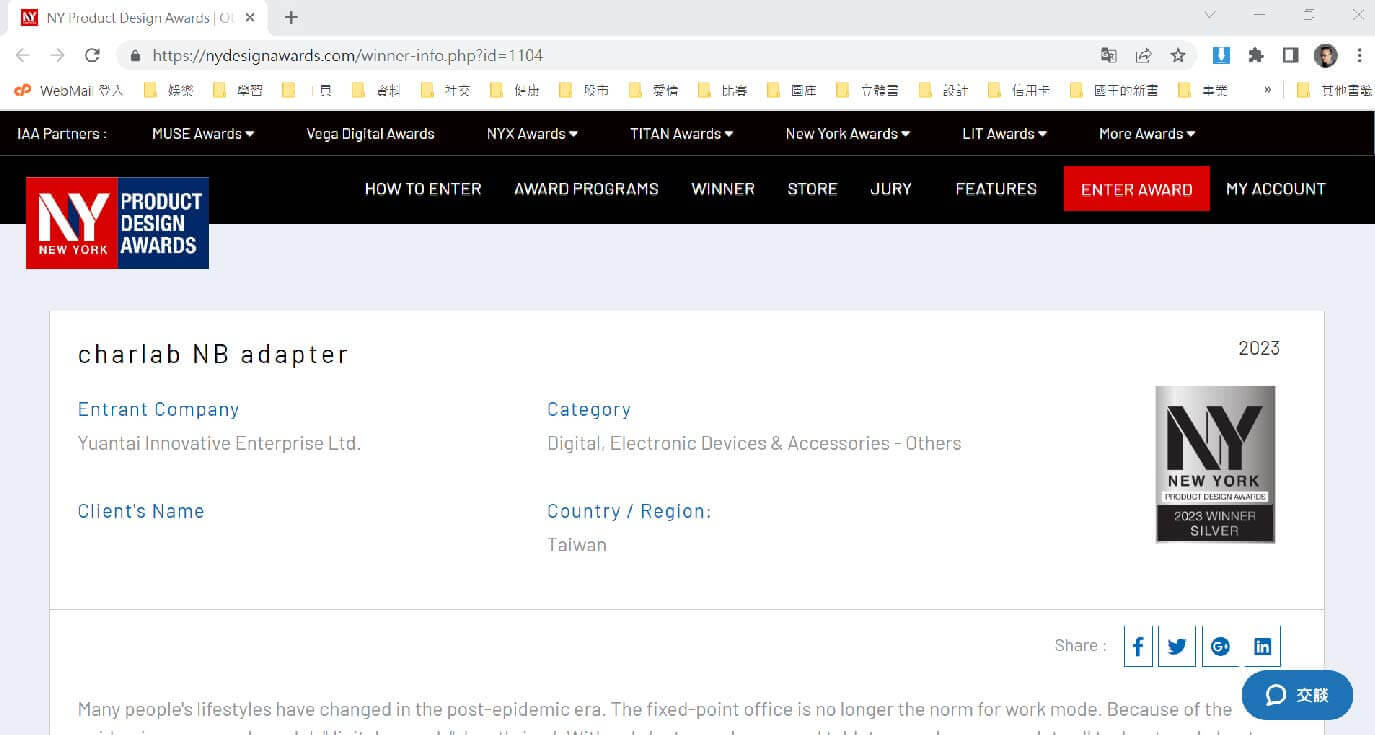Open the blue chat support widget
Viewport: 1375px width, 735px height.
pos(1297,695)
